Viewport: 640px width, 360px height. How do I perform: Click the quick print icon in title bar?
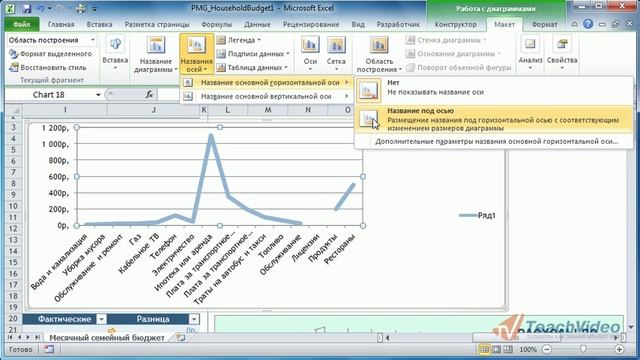(81, 8)
